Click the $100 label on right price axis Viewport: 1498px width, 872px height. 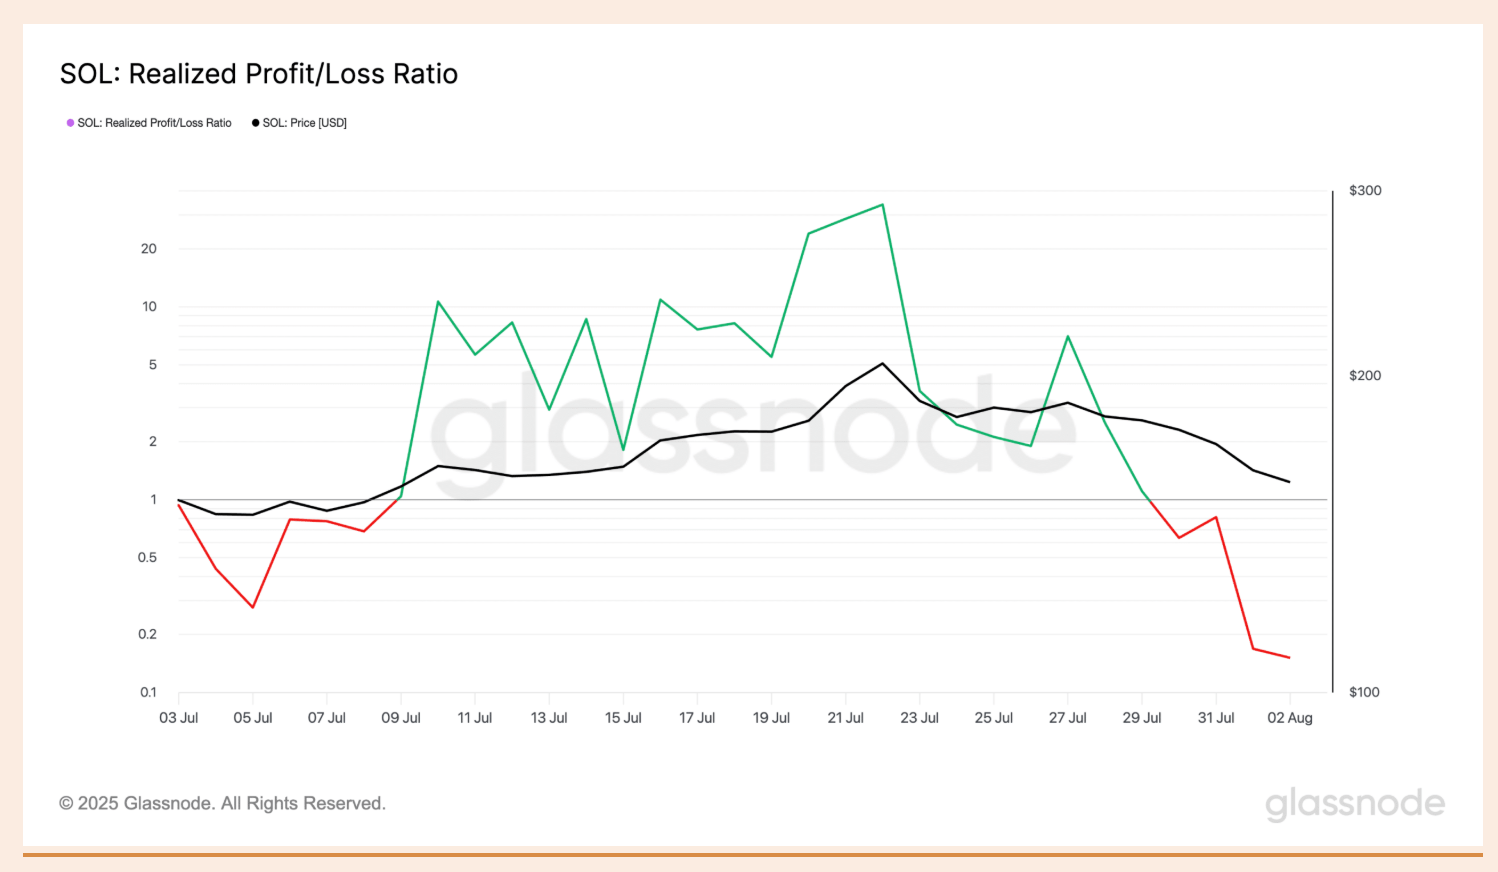coord(1364,692)
